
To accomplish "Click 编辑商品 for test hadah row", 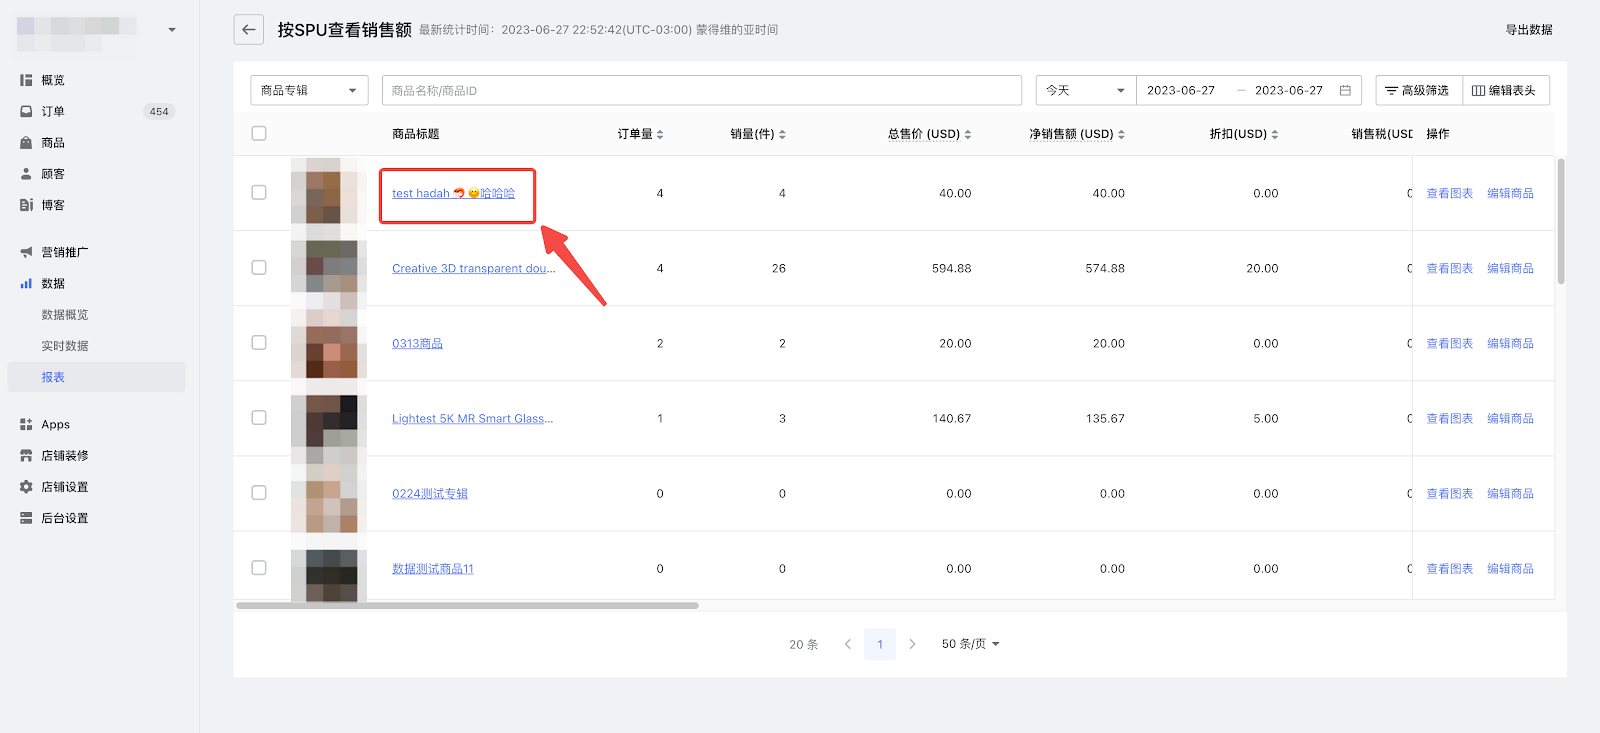I will click(x=1510, y=193).
